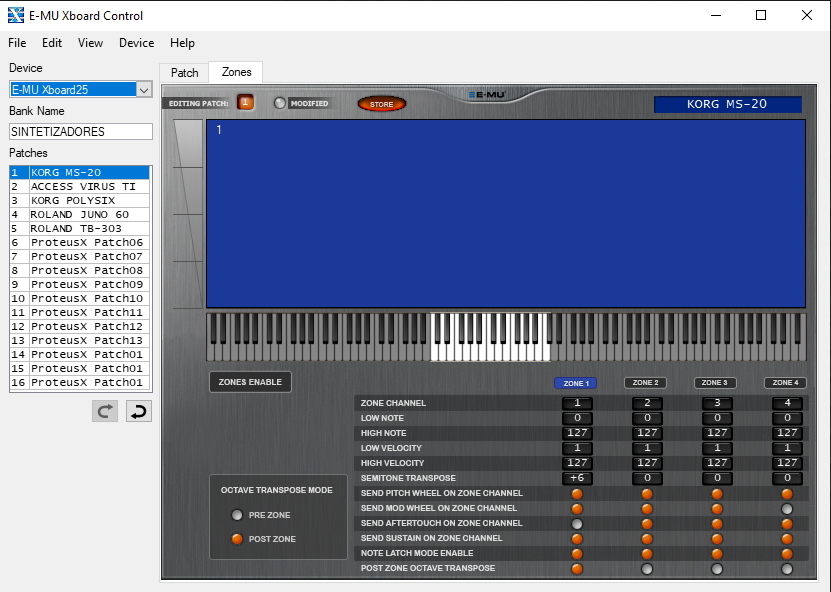Image resolution: width=831 pixels, height=592 pixels.
Task: Click the orange Editing Patch number indicator
Action: [x=245, y=102]
